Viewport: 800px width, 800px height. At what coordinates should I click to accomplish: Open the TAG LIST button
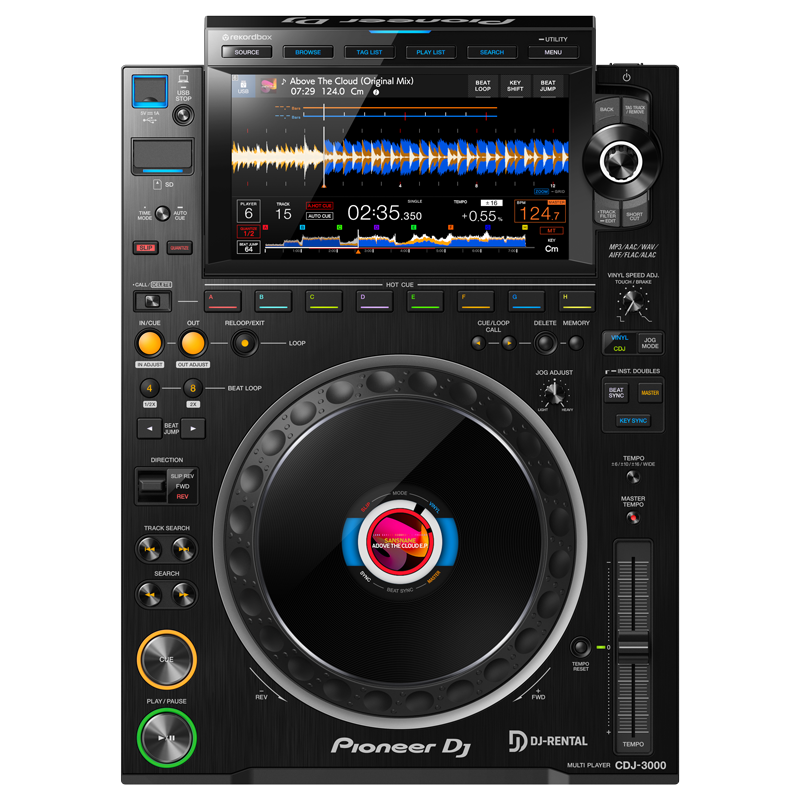[369, 52]
